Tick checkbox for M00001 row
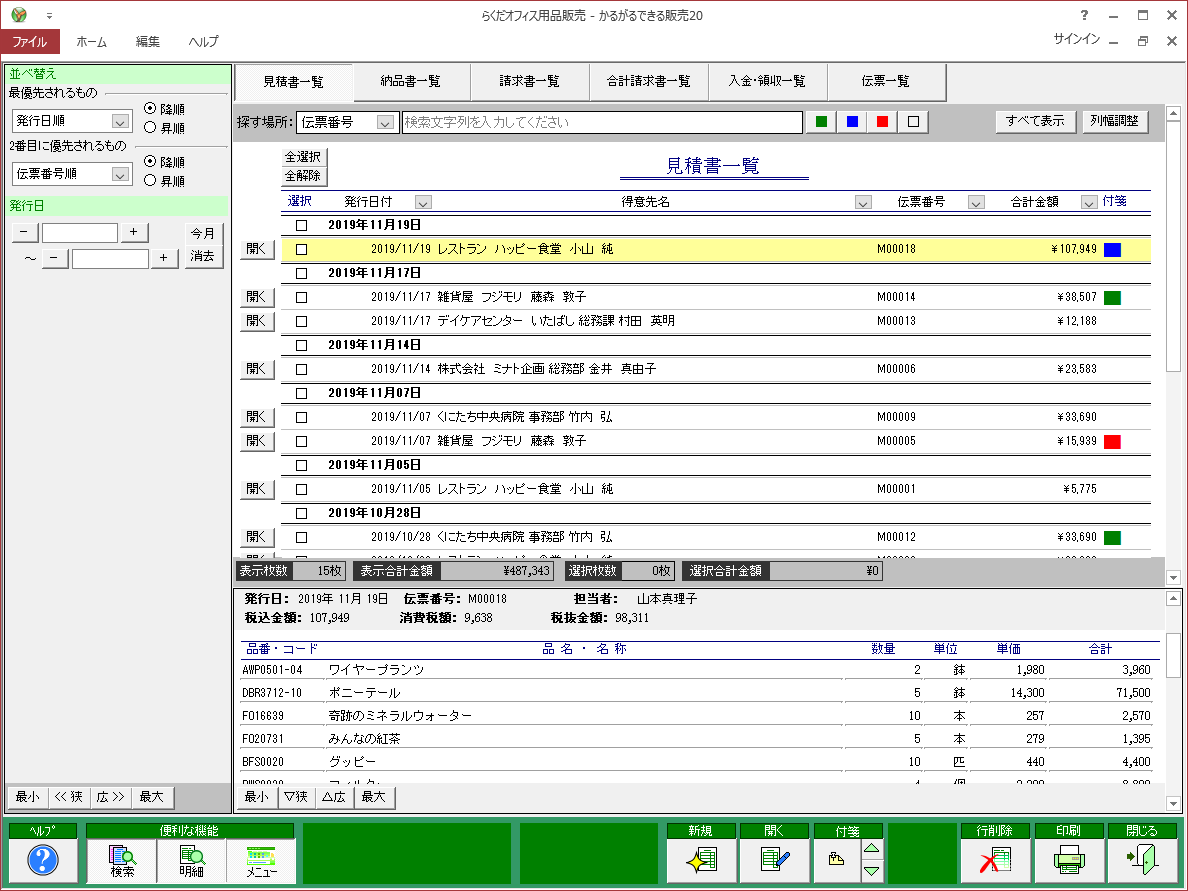The height and width of the screenshot is (891, 1188). click(x=302, y=489)
